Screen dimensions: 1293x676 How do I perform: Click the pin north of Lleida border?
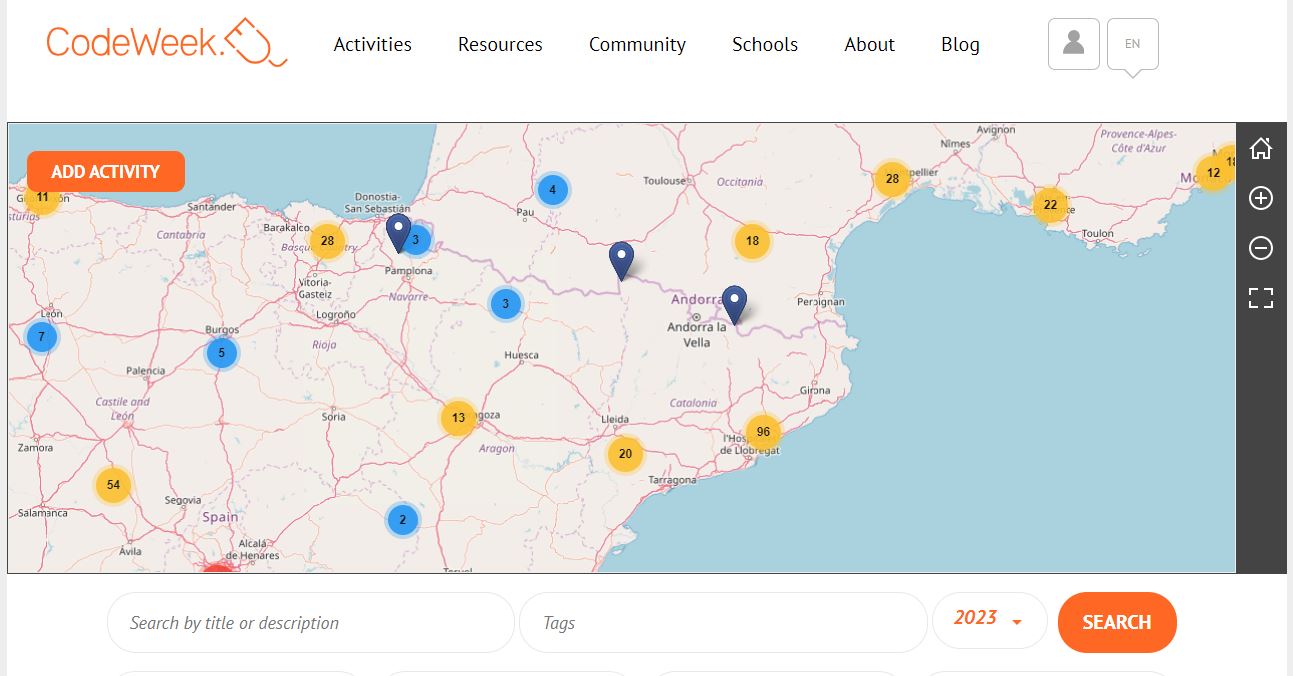pyautogui.click(x=621, y=260)
